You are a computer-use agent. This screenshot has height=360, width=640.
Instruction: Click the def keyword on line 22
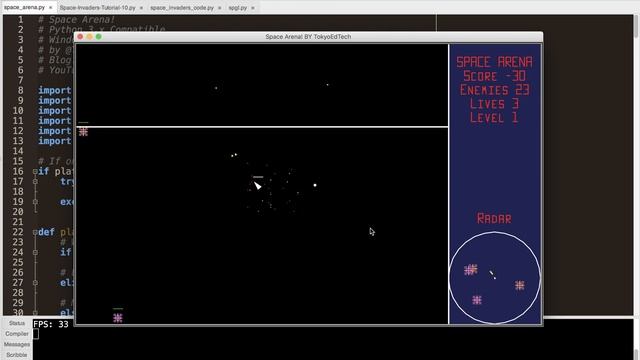point(46,232)
